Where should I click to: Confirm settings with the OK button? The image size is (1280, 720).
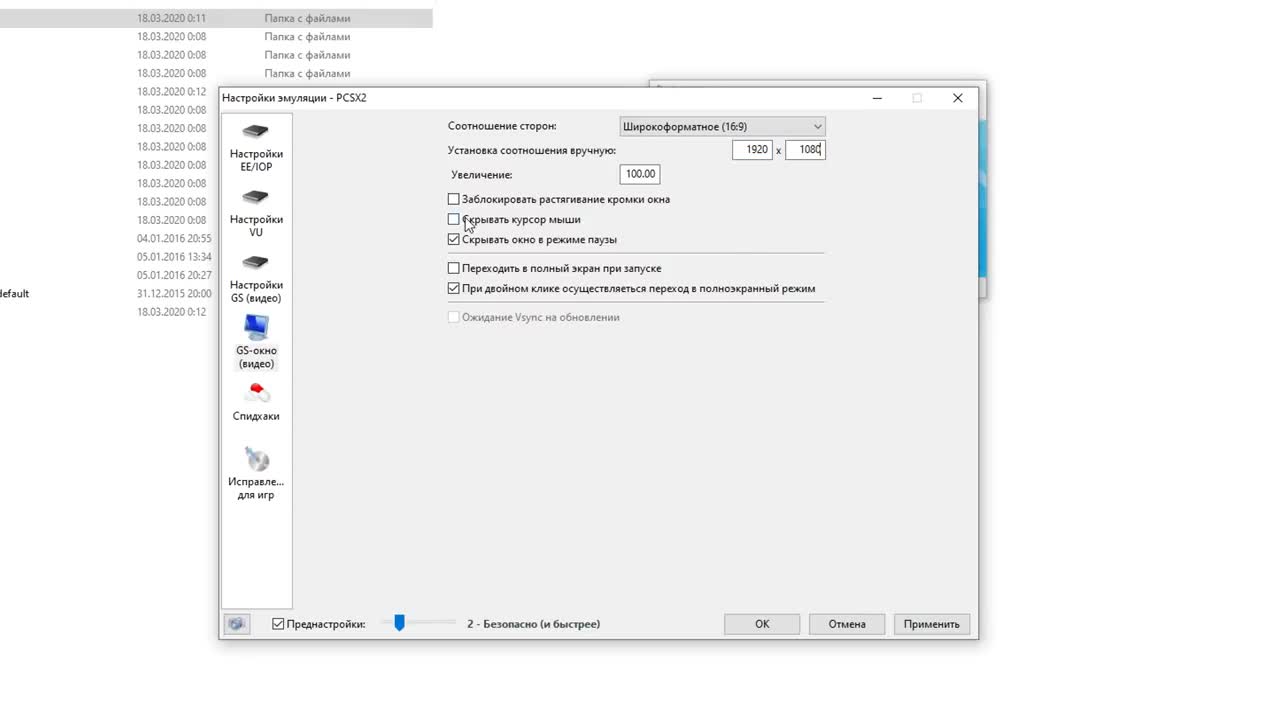(762, 624)
